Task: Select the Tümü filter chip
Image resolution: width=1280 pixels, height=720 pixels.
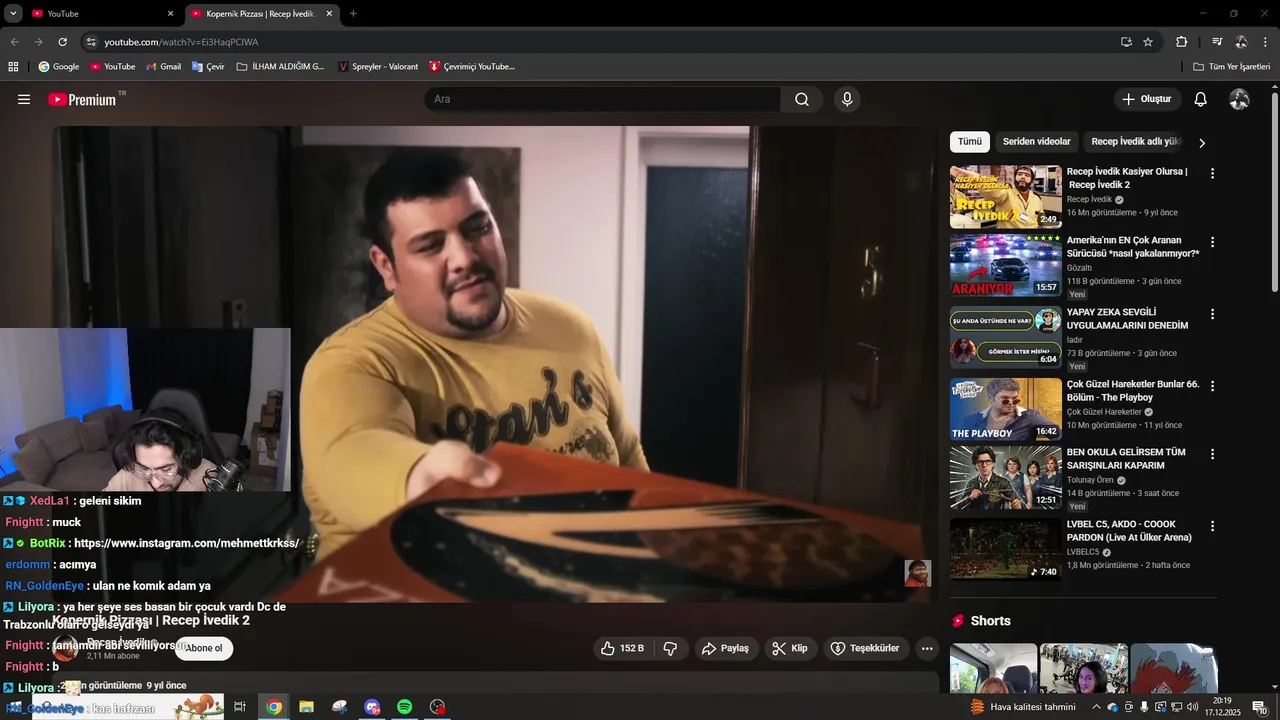Action: pos(969,142)
